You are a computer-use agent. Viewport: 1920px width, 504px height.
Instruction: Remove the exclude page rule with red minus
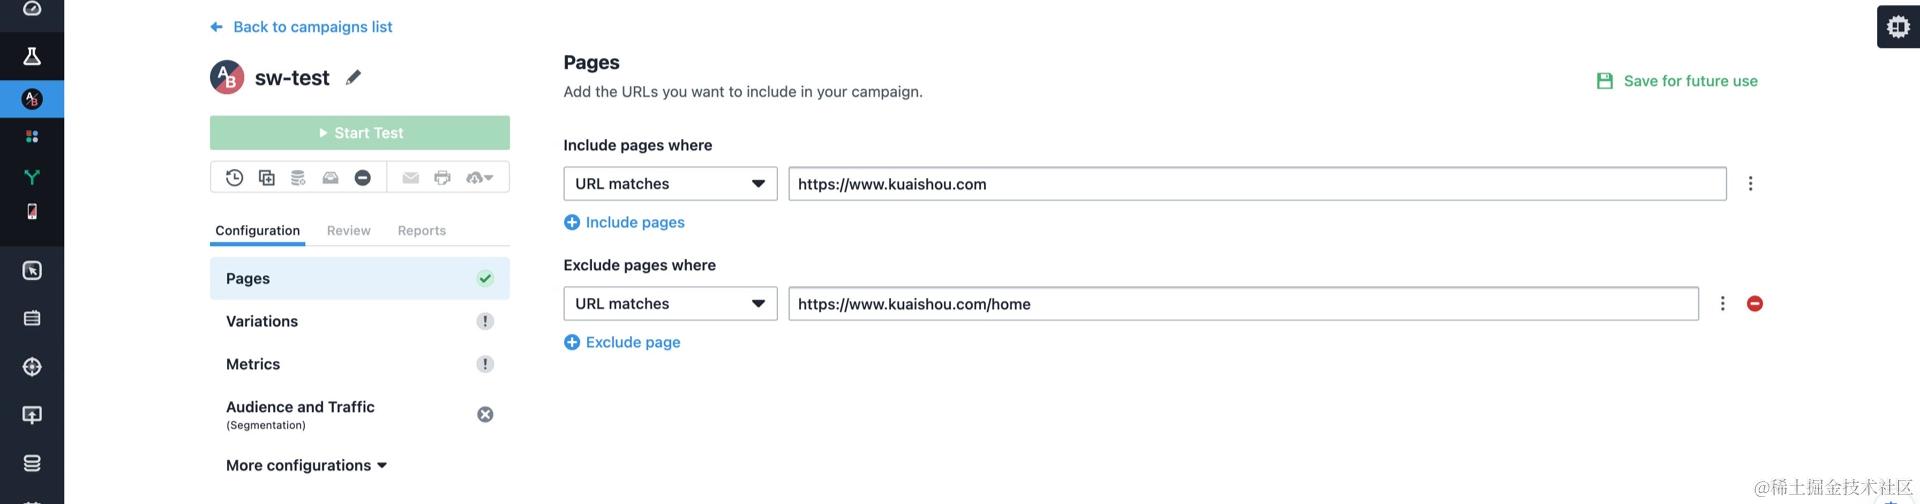pos(1754,303)
